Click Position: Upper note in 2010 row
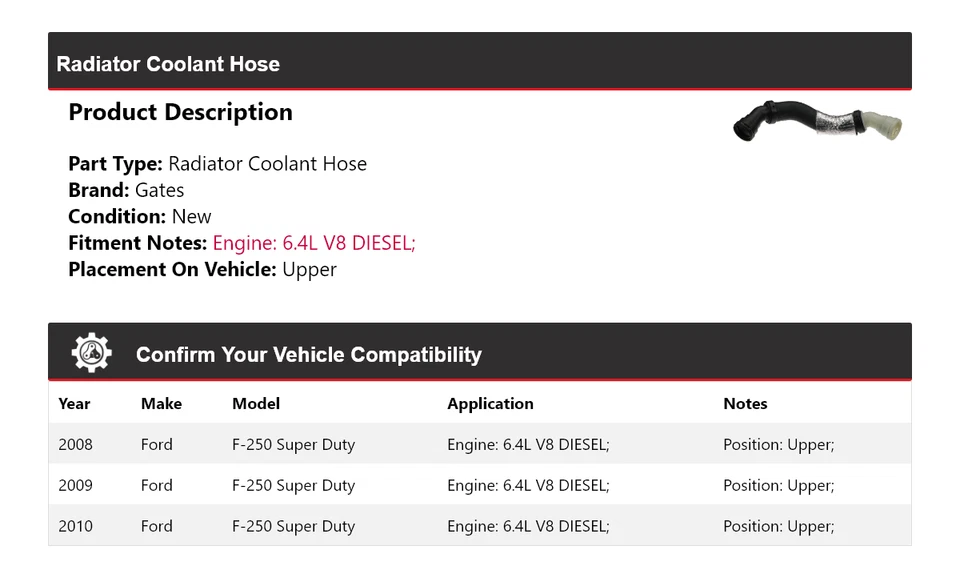Image resolution: width=960 pixels, height=578 pixels. pyautogui.click(x=778, y=526)
